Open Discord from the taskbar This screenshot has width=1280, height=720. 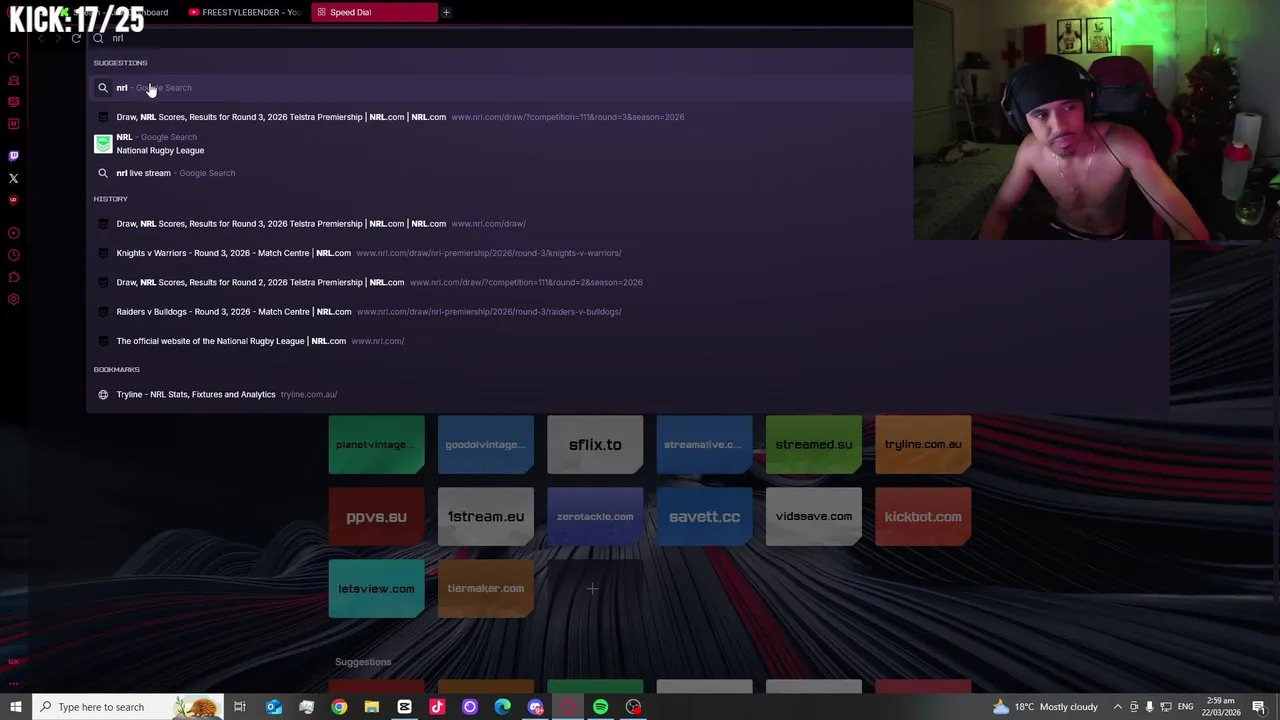coord(535,707)
